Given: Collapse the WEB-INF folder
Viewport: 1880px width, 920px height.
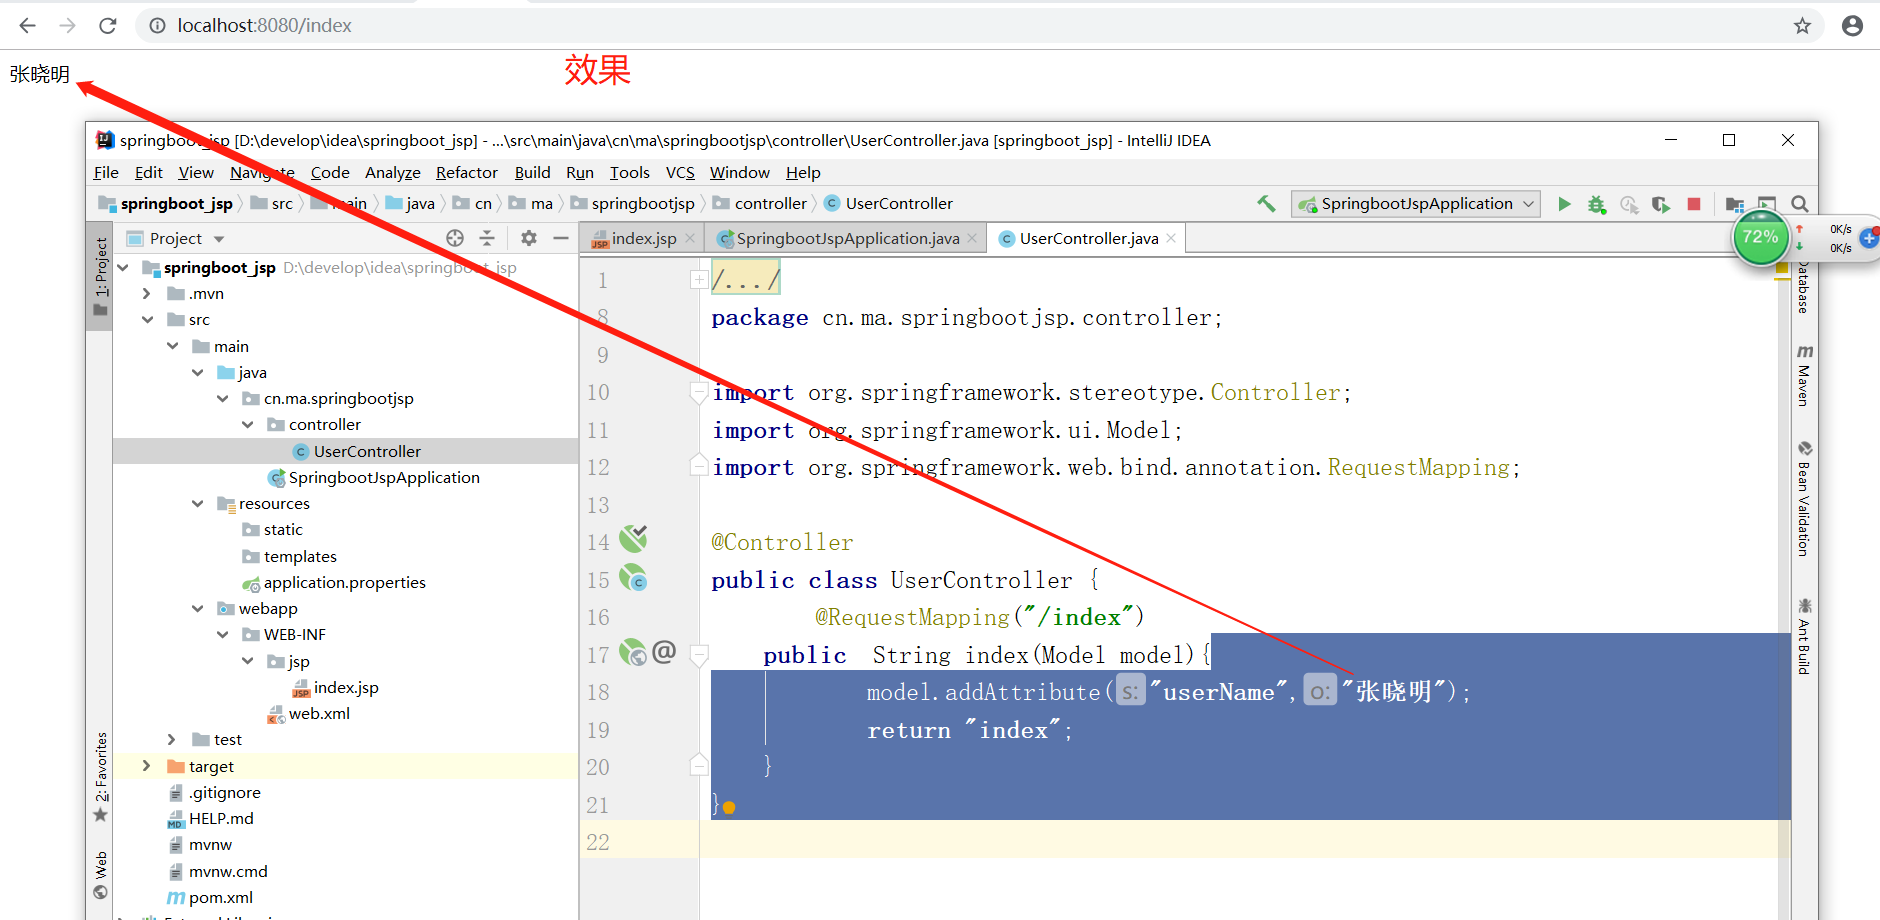Looking at the screenshot, I should (222, 635).
